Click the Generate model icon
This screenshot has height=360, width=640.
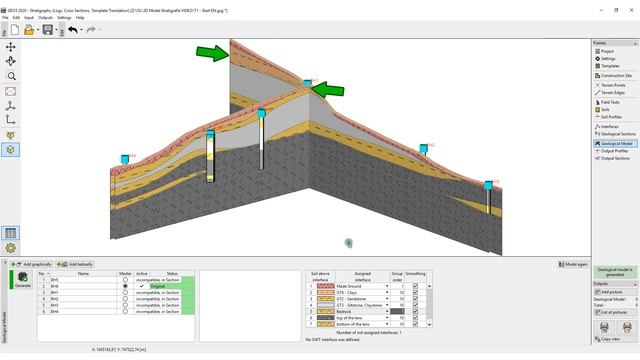click(23, 280)
